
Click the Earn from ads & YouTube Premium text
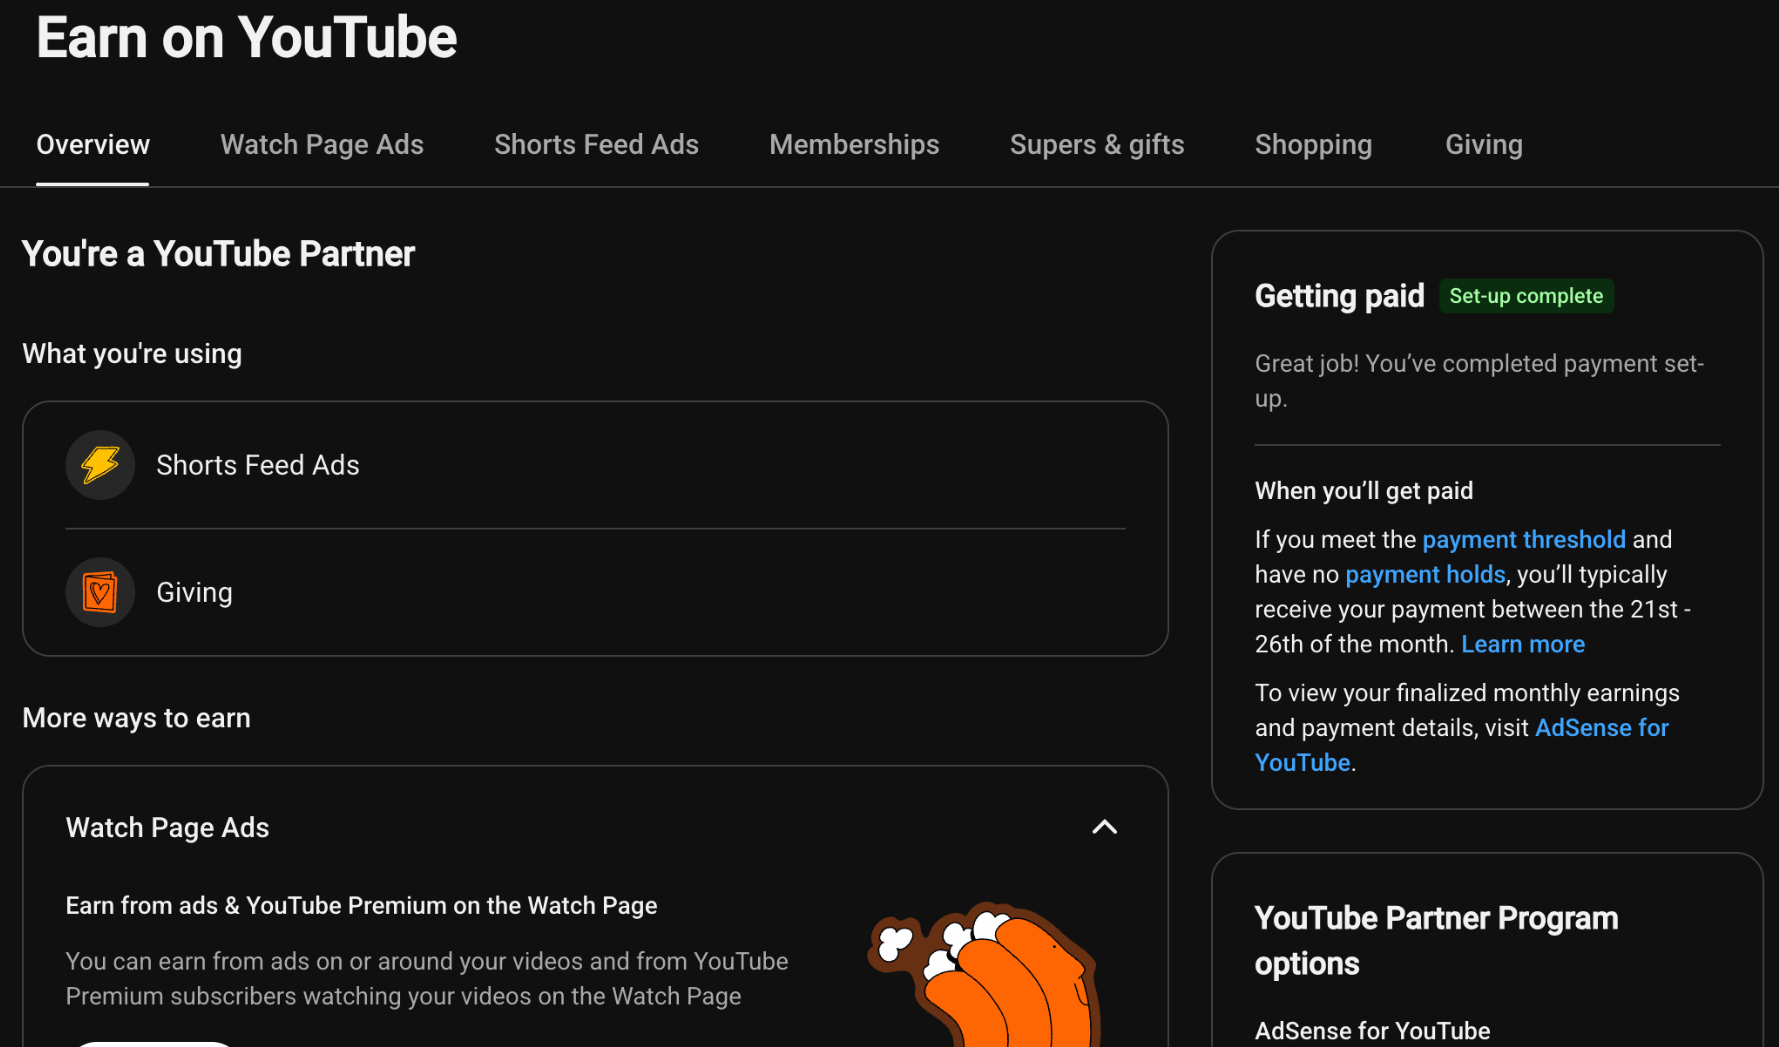361,906
